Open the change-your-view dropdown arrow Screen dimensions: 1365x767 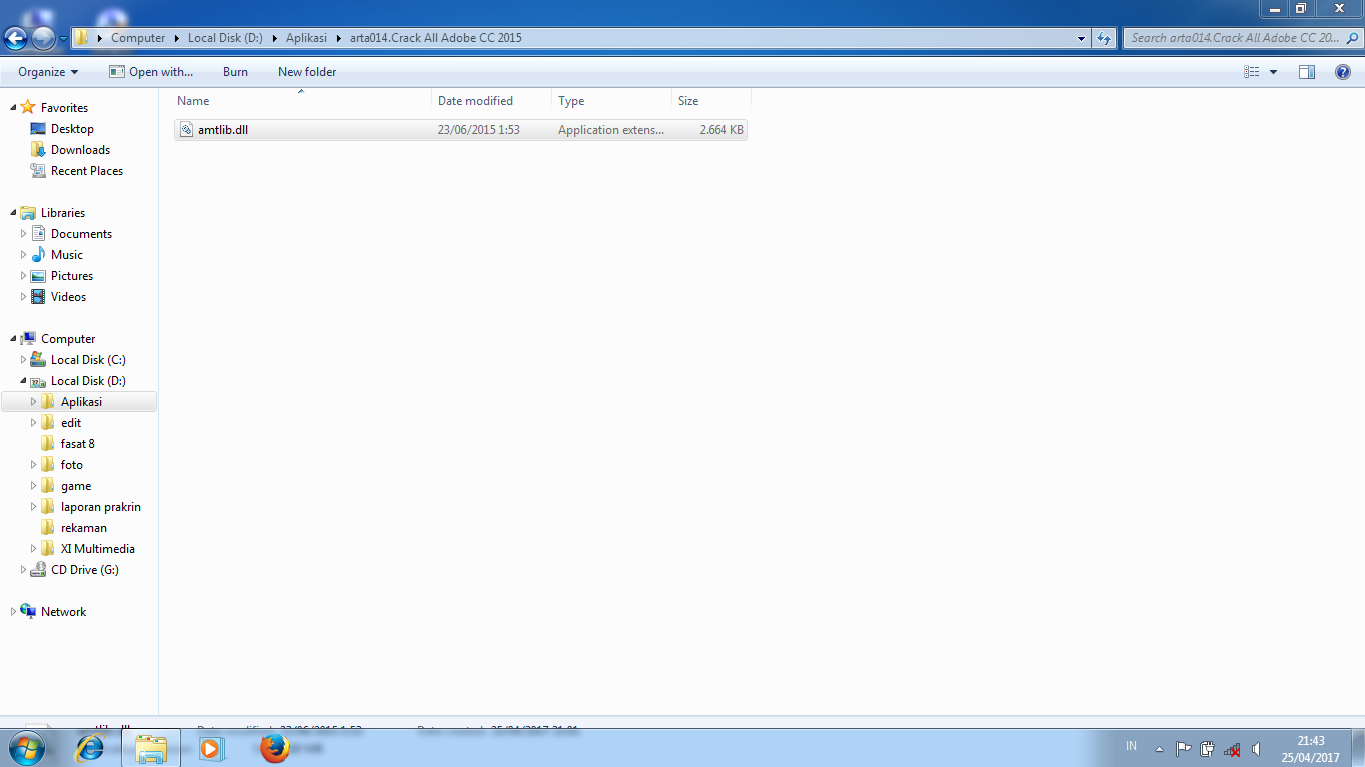tap(1273, 71)
